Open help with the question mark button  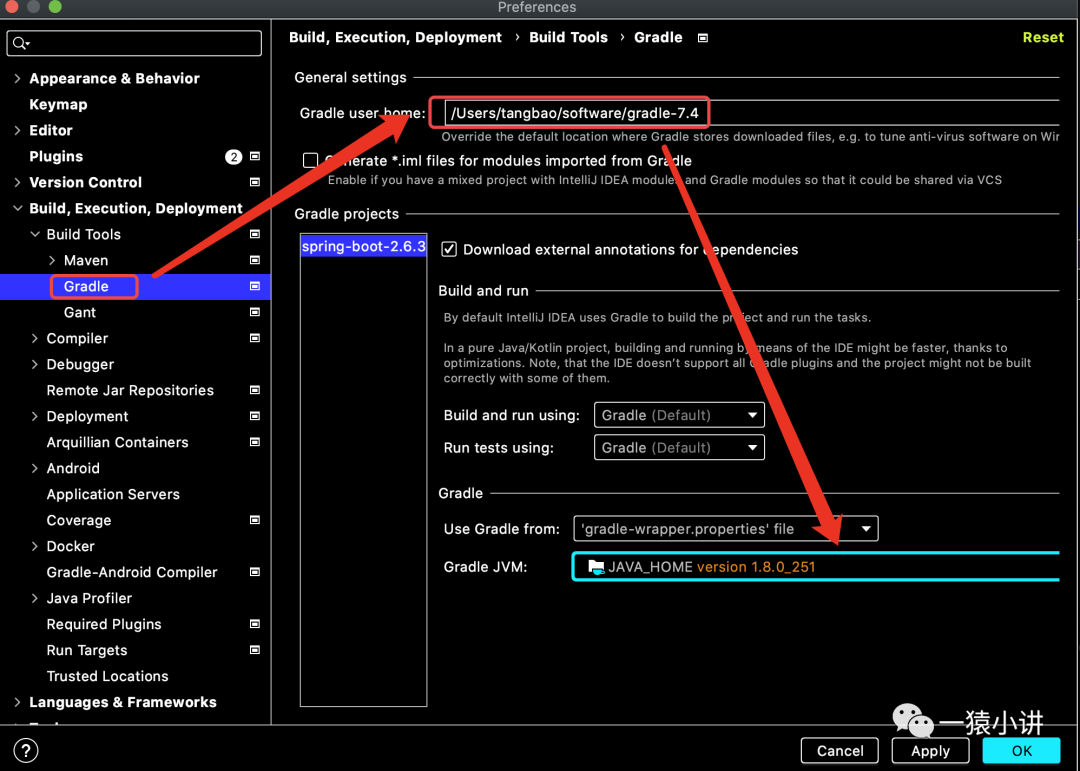pos(26,751)
